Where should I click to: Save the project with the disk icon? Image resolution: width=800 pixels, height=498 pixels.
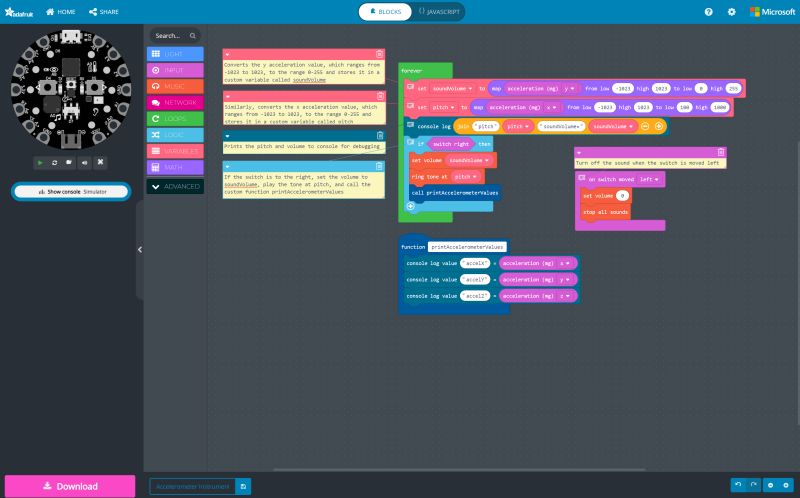point(243,486)
